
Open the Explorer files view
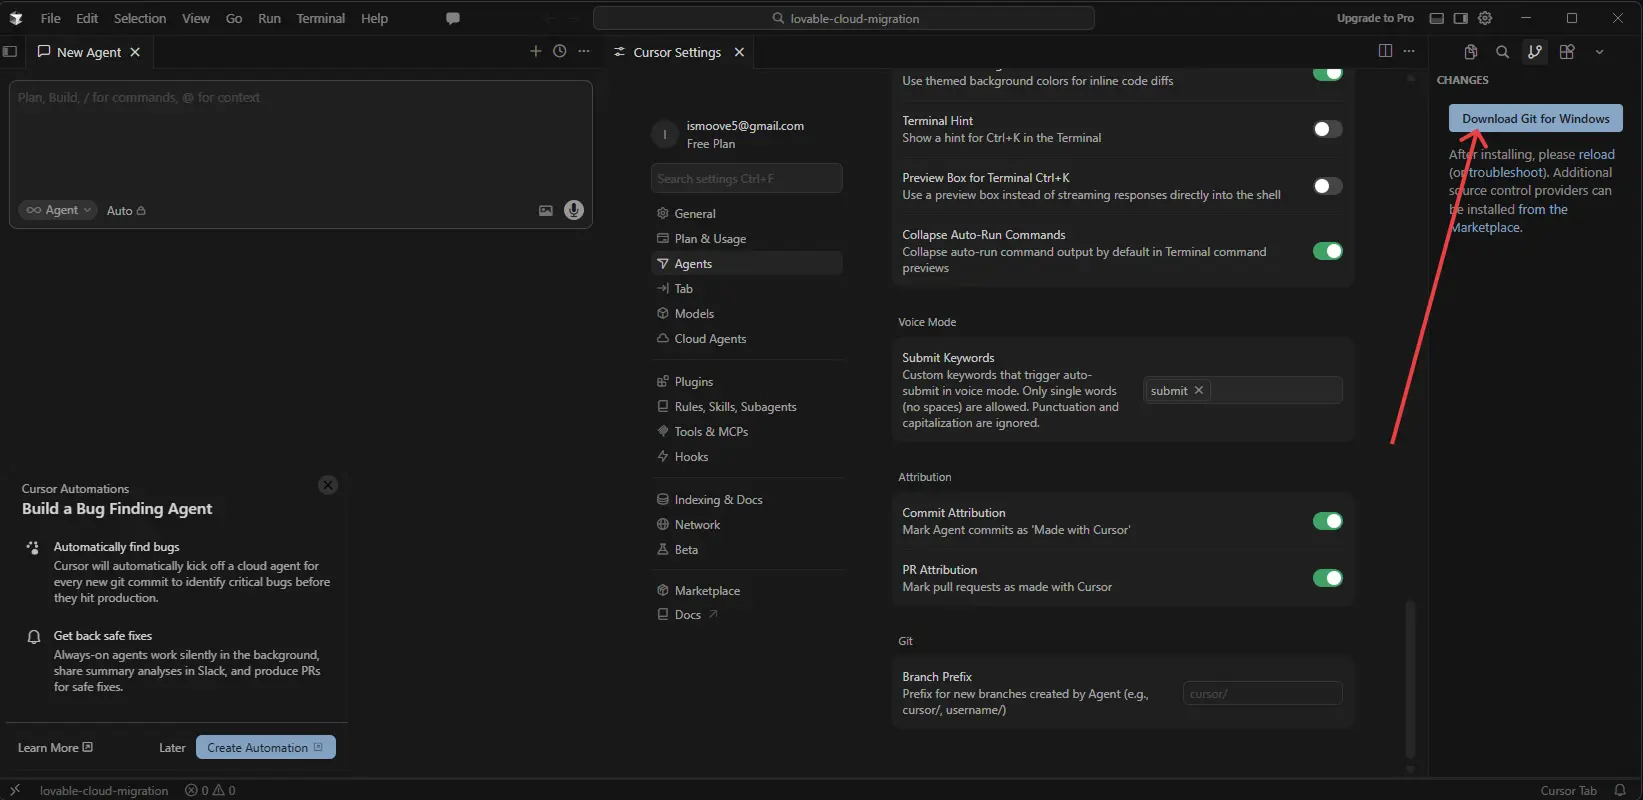(1471, 52)
